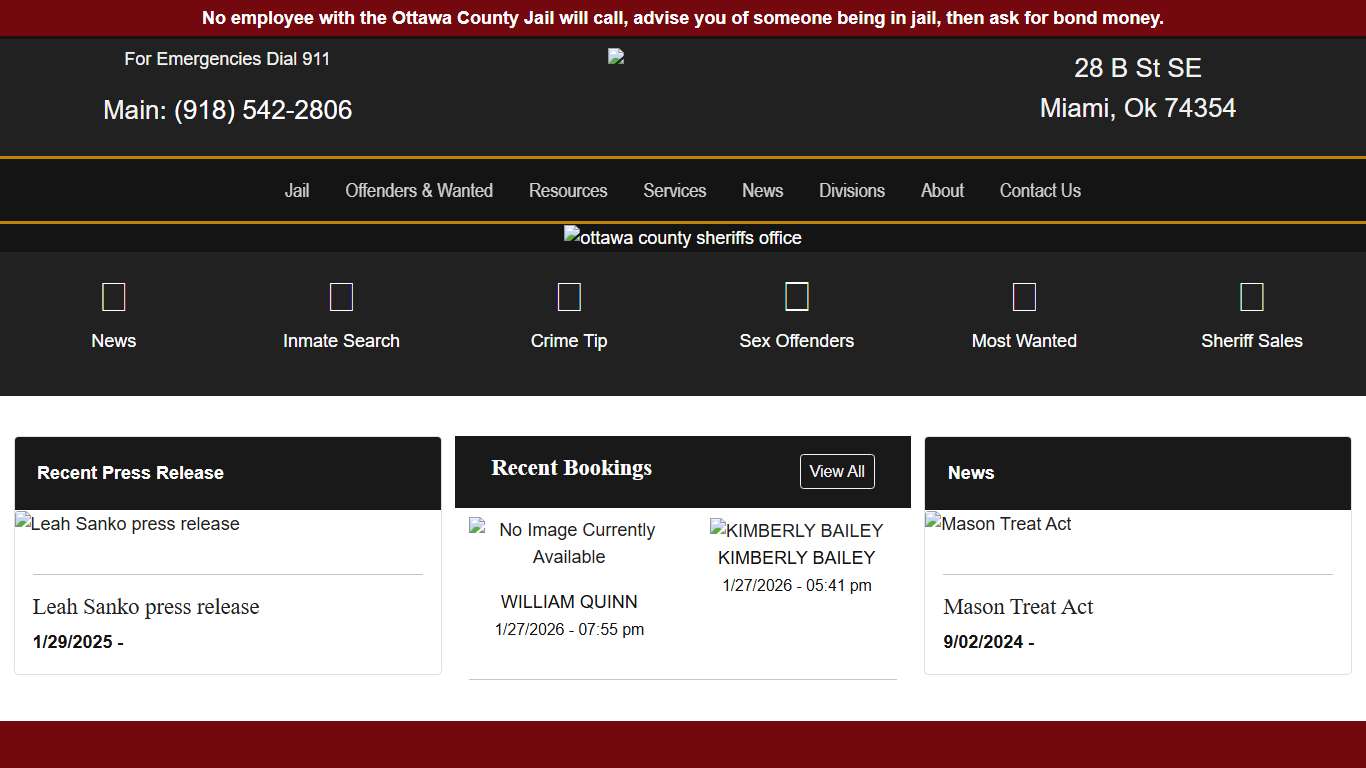The image size is (1366, 768).
Task: Select the Sheriff Sales icon
Action: point(1252,296)
